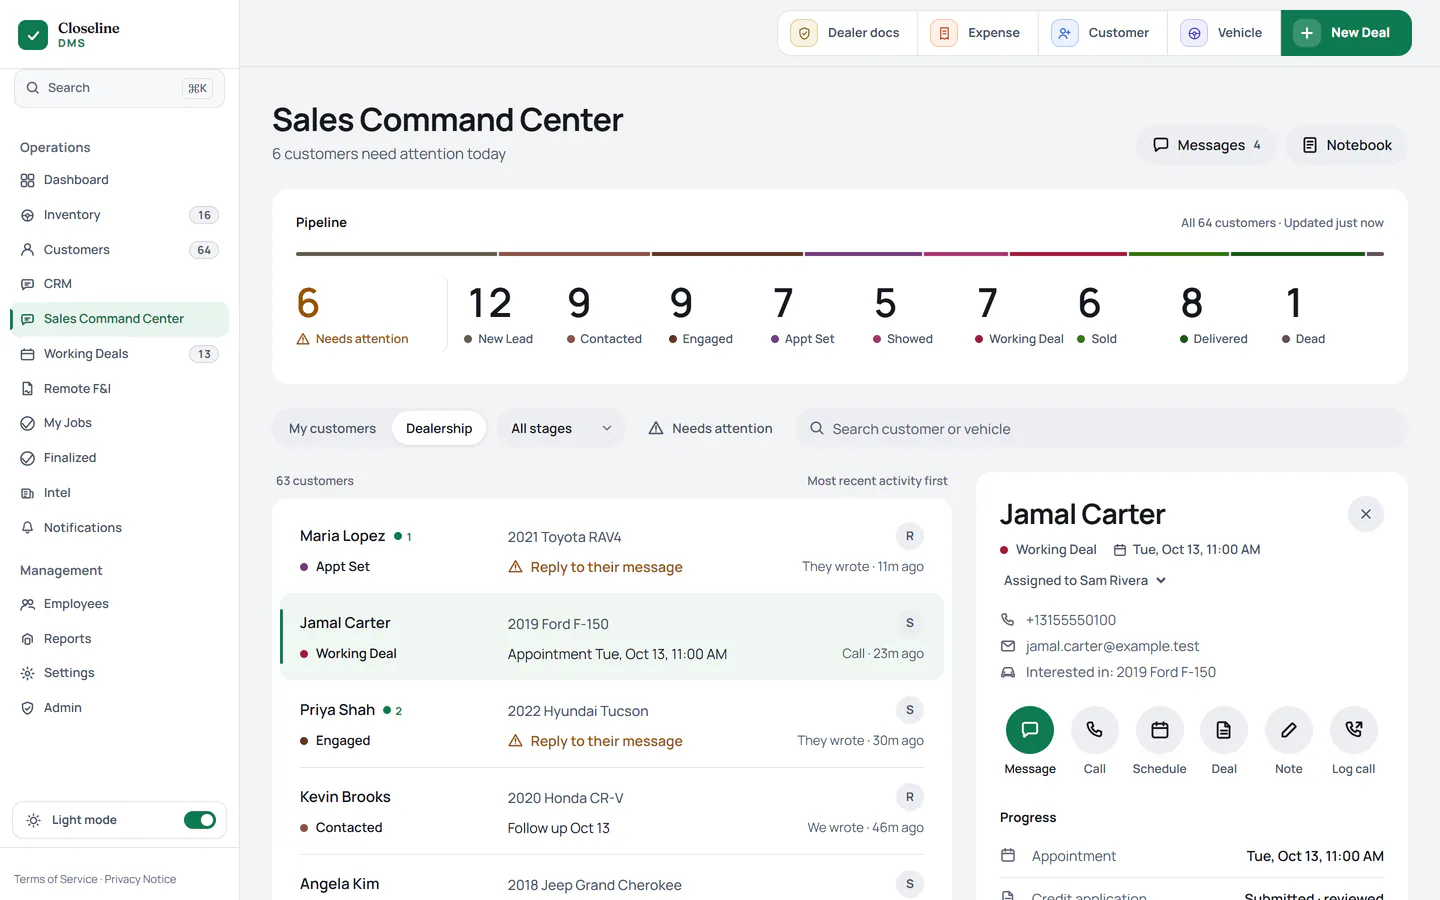
Task: Click jamal.carter@example.test email address
Action: (x=1112, y=646)
